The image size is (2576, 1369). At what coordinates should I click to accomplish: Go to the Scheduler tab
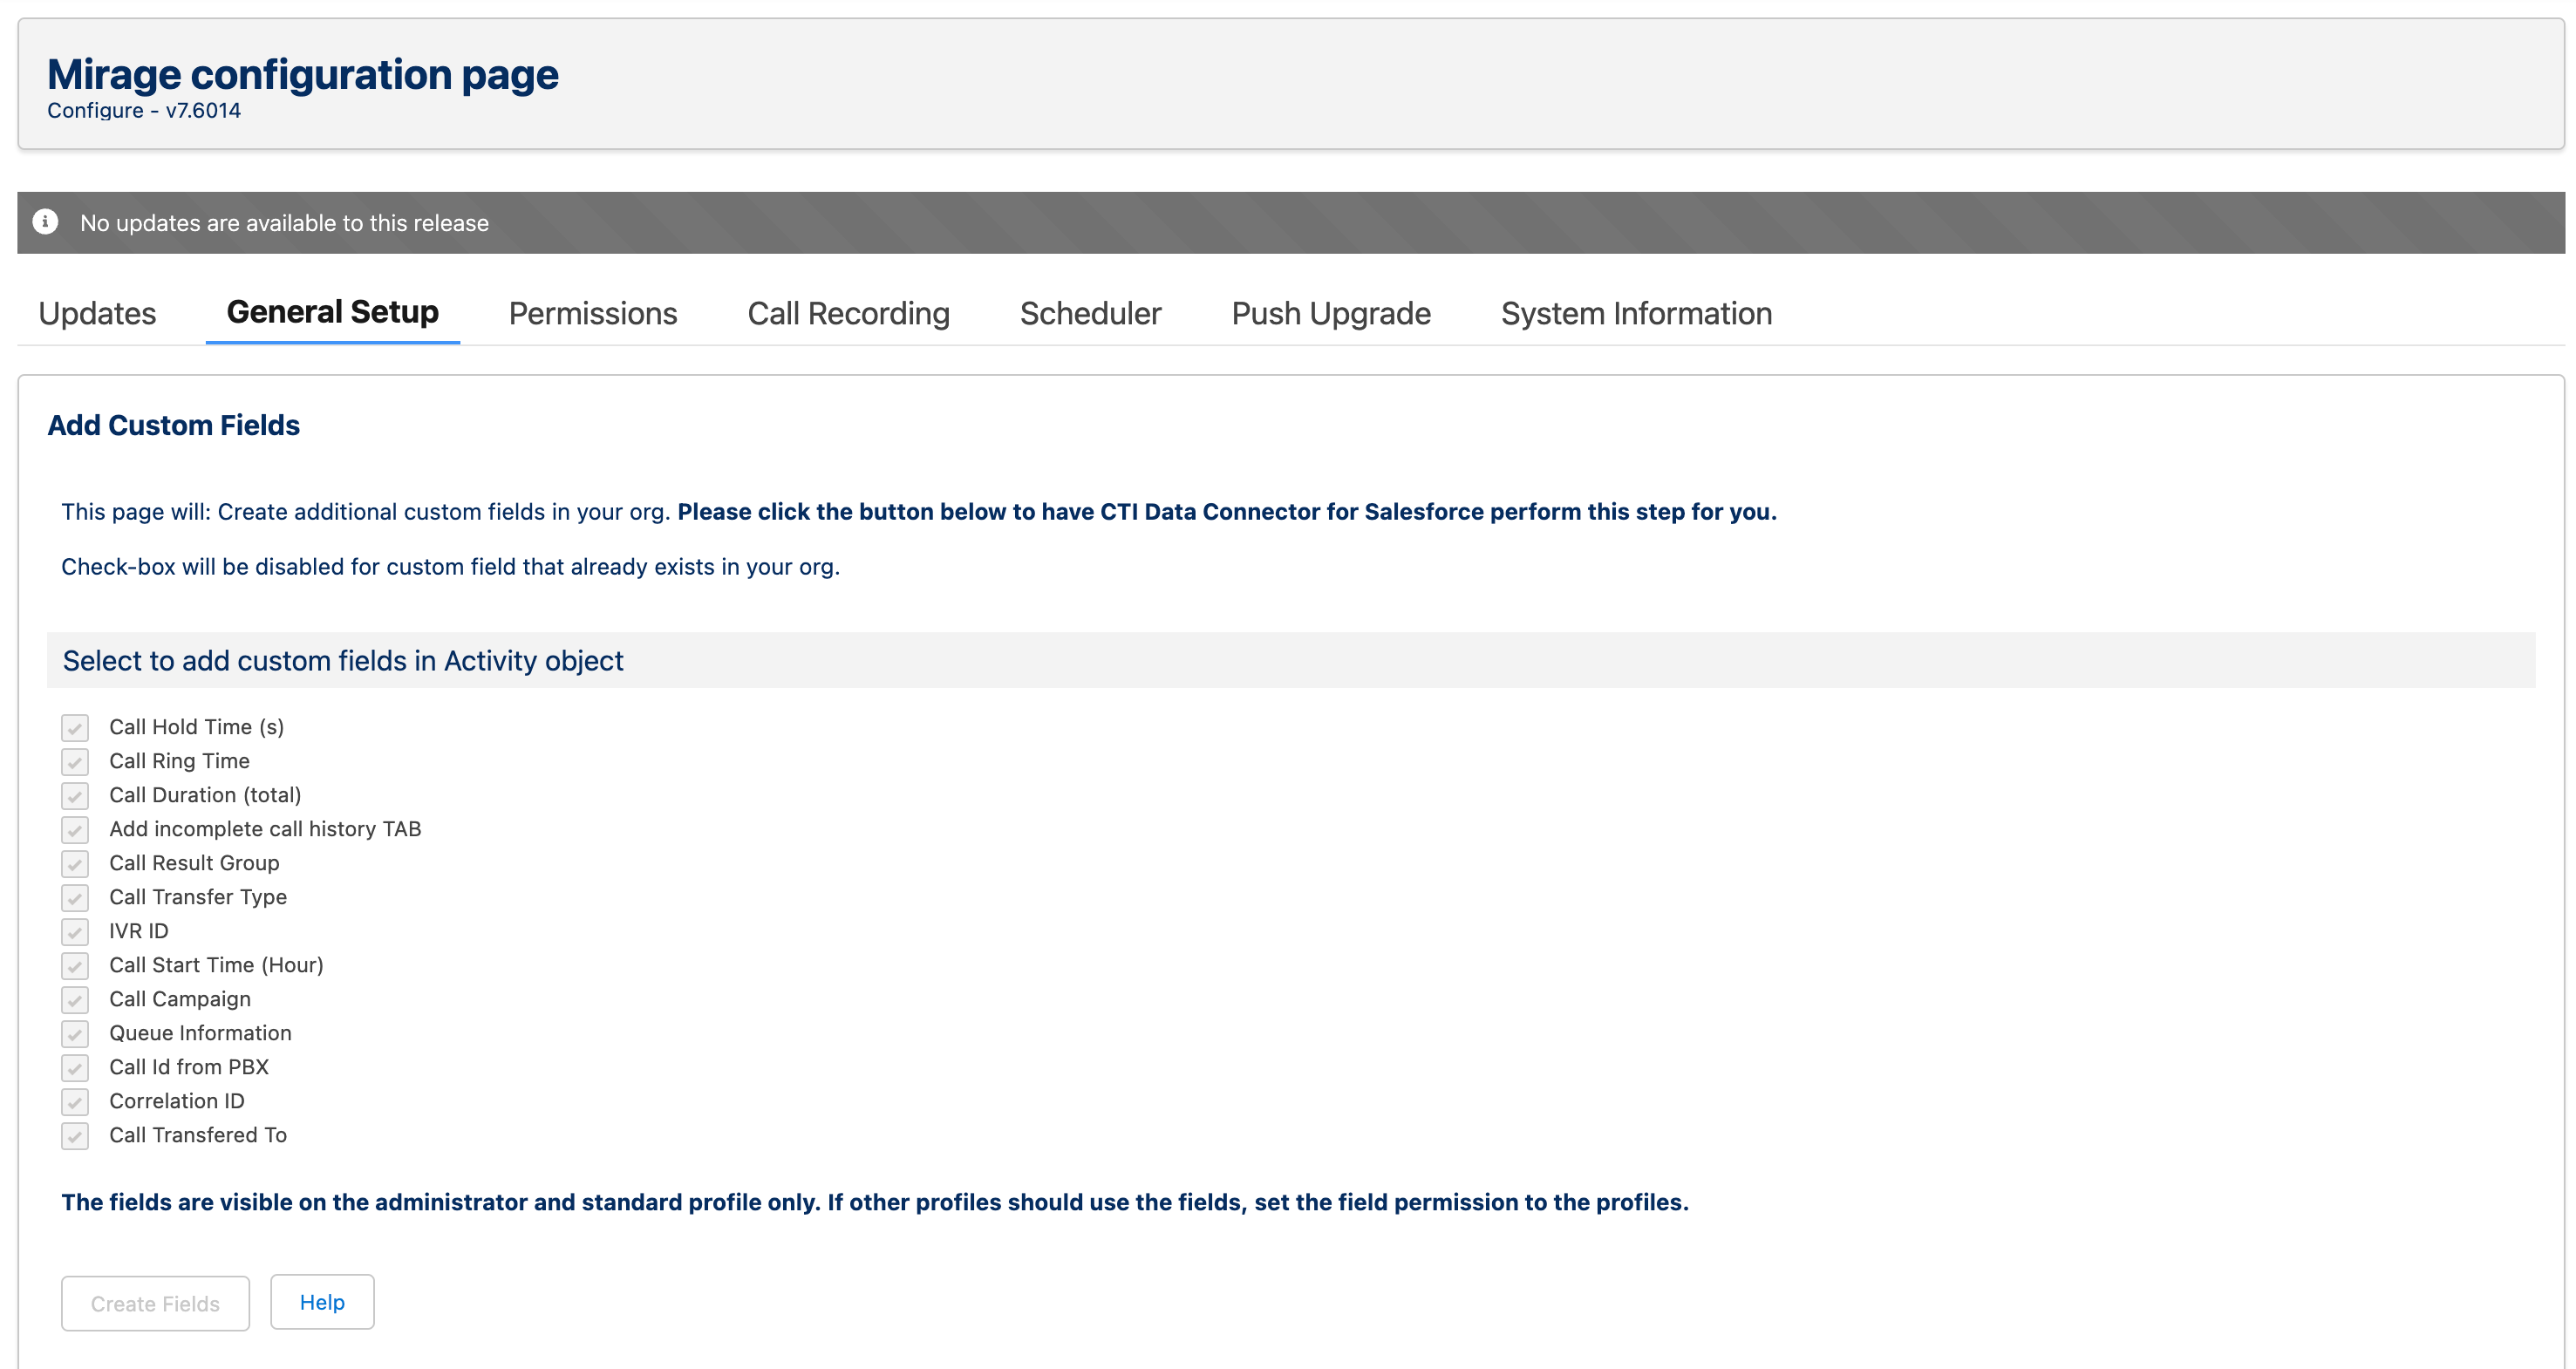1090,314
